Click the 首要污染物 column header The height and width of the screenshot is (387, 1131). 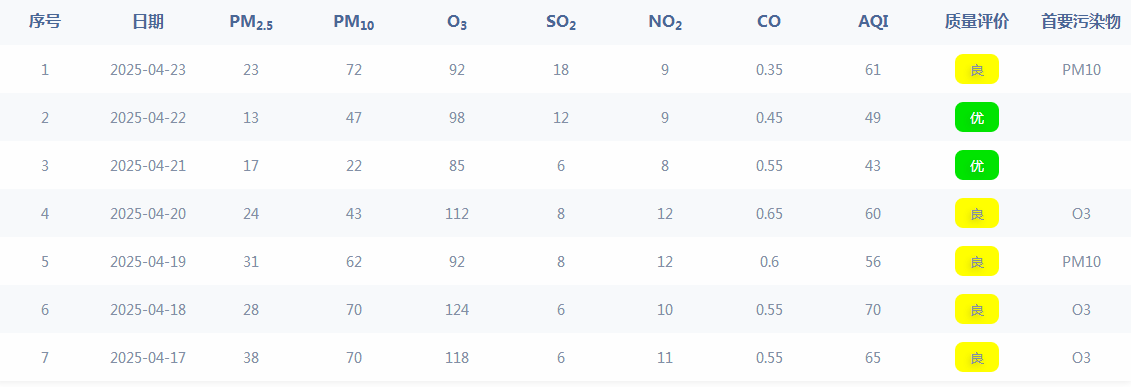click(1081, 22)
